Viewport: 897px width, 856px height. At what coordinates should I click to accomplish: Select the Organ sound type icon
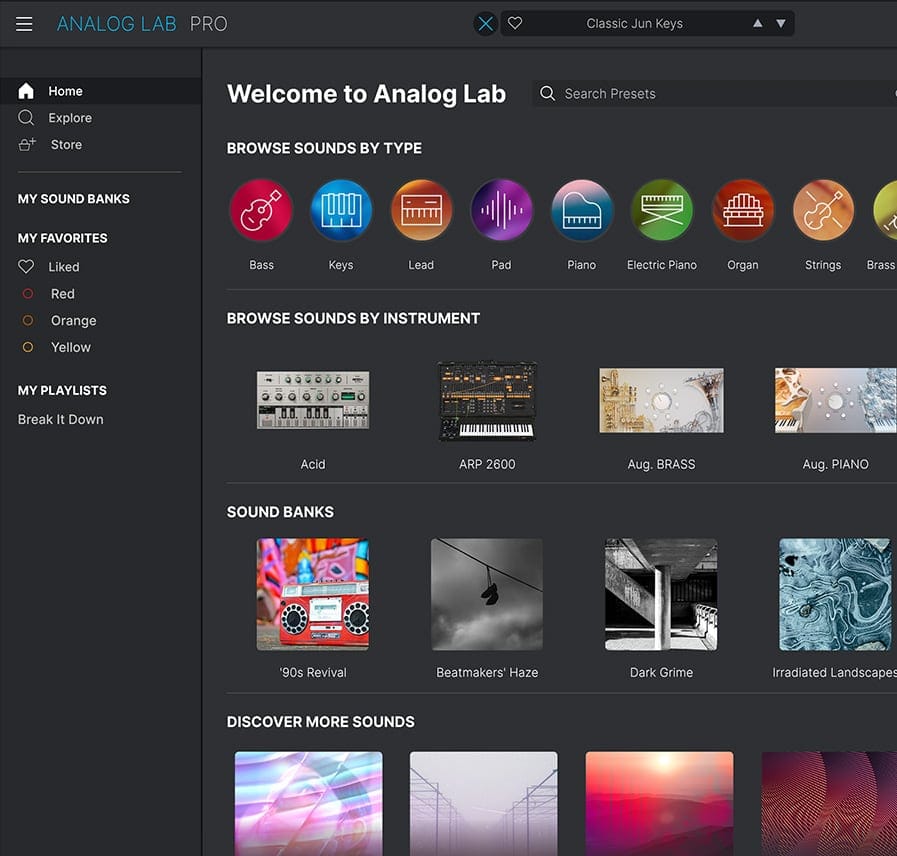pyautogui.click(x=742, y=211)
